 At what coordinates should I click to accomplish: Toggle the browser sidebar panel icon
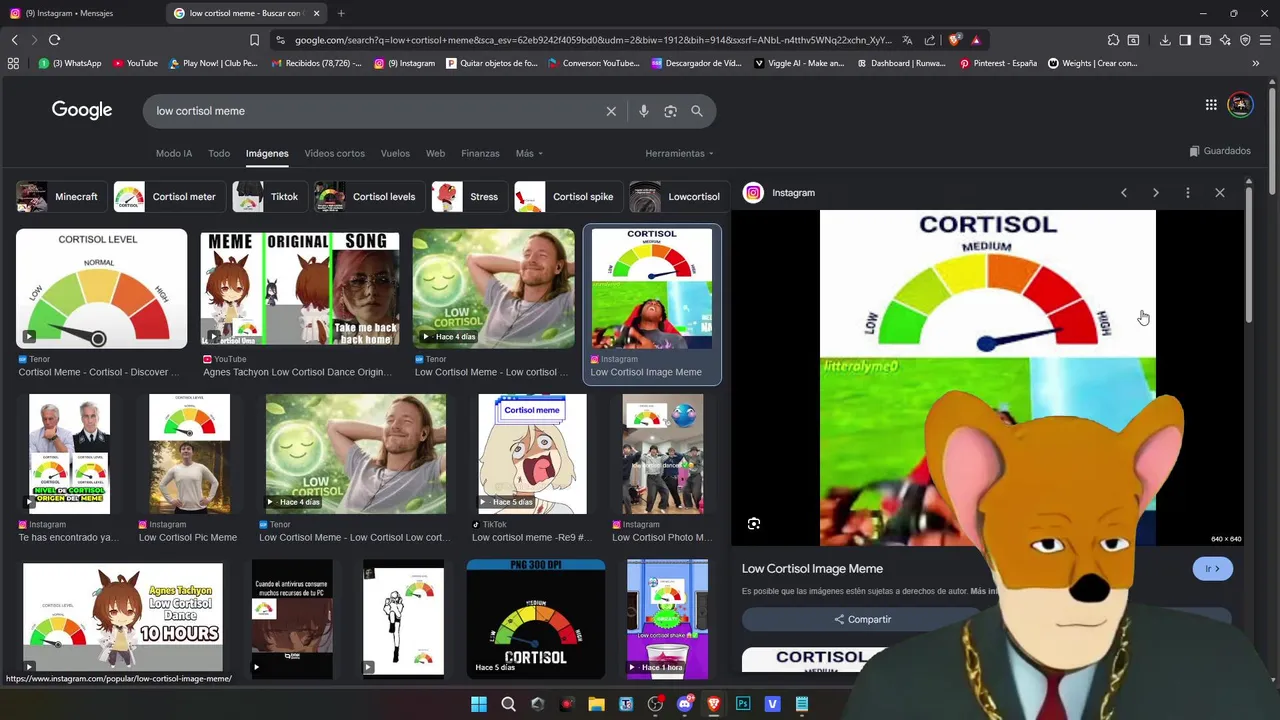pos(1185,40)
